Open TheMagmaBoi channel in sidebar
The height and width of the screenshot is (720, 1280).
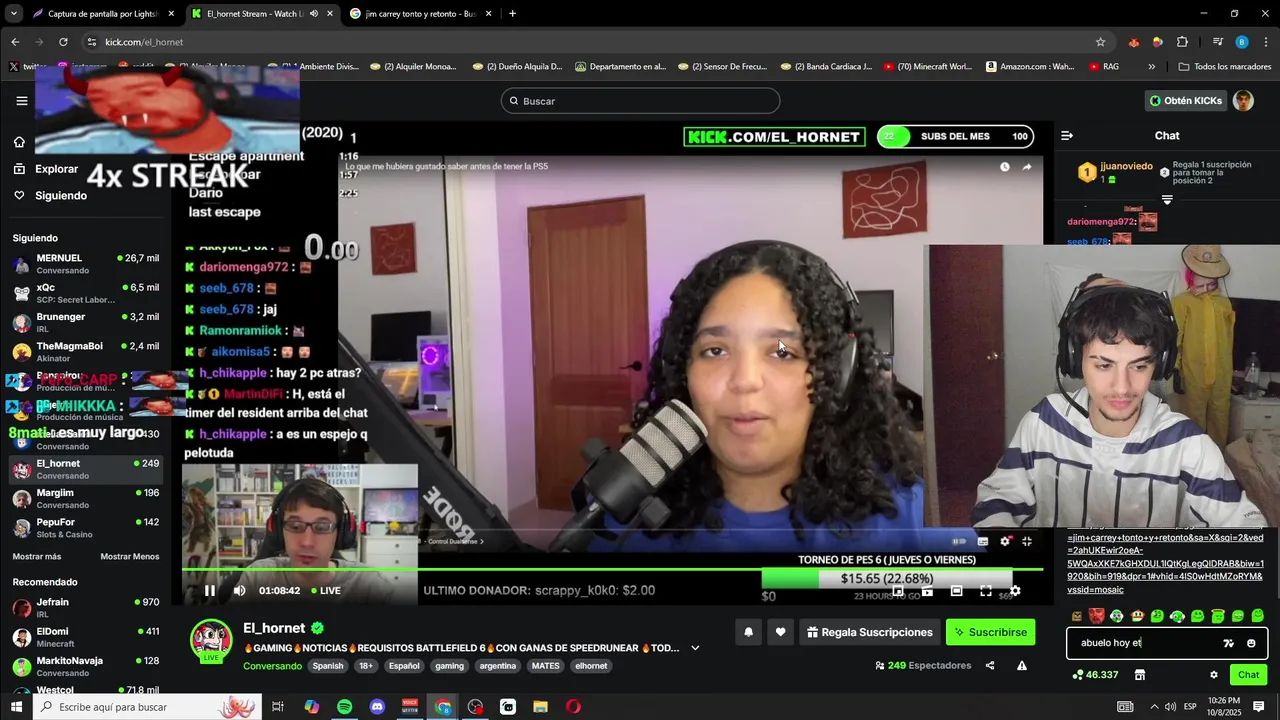pos(85,352)
